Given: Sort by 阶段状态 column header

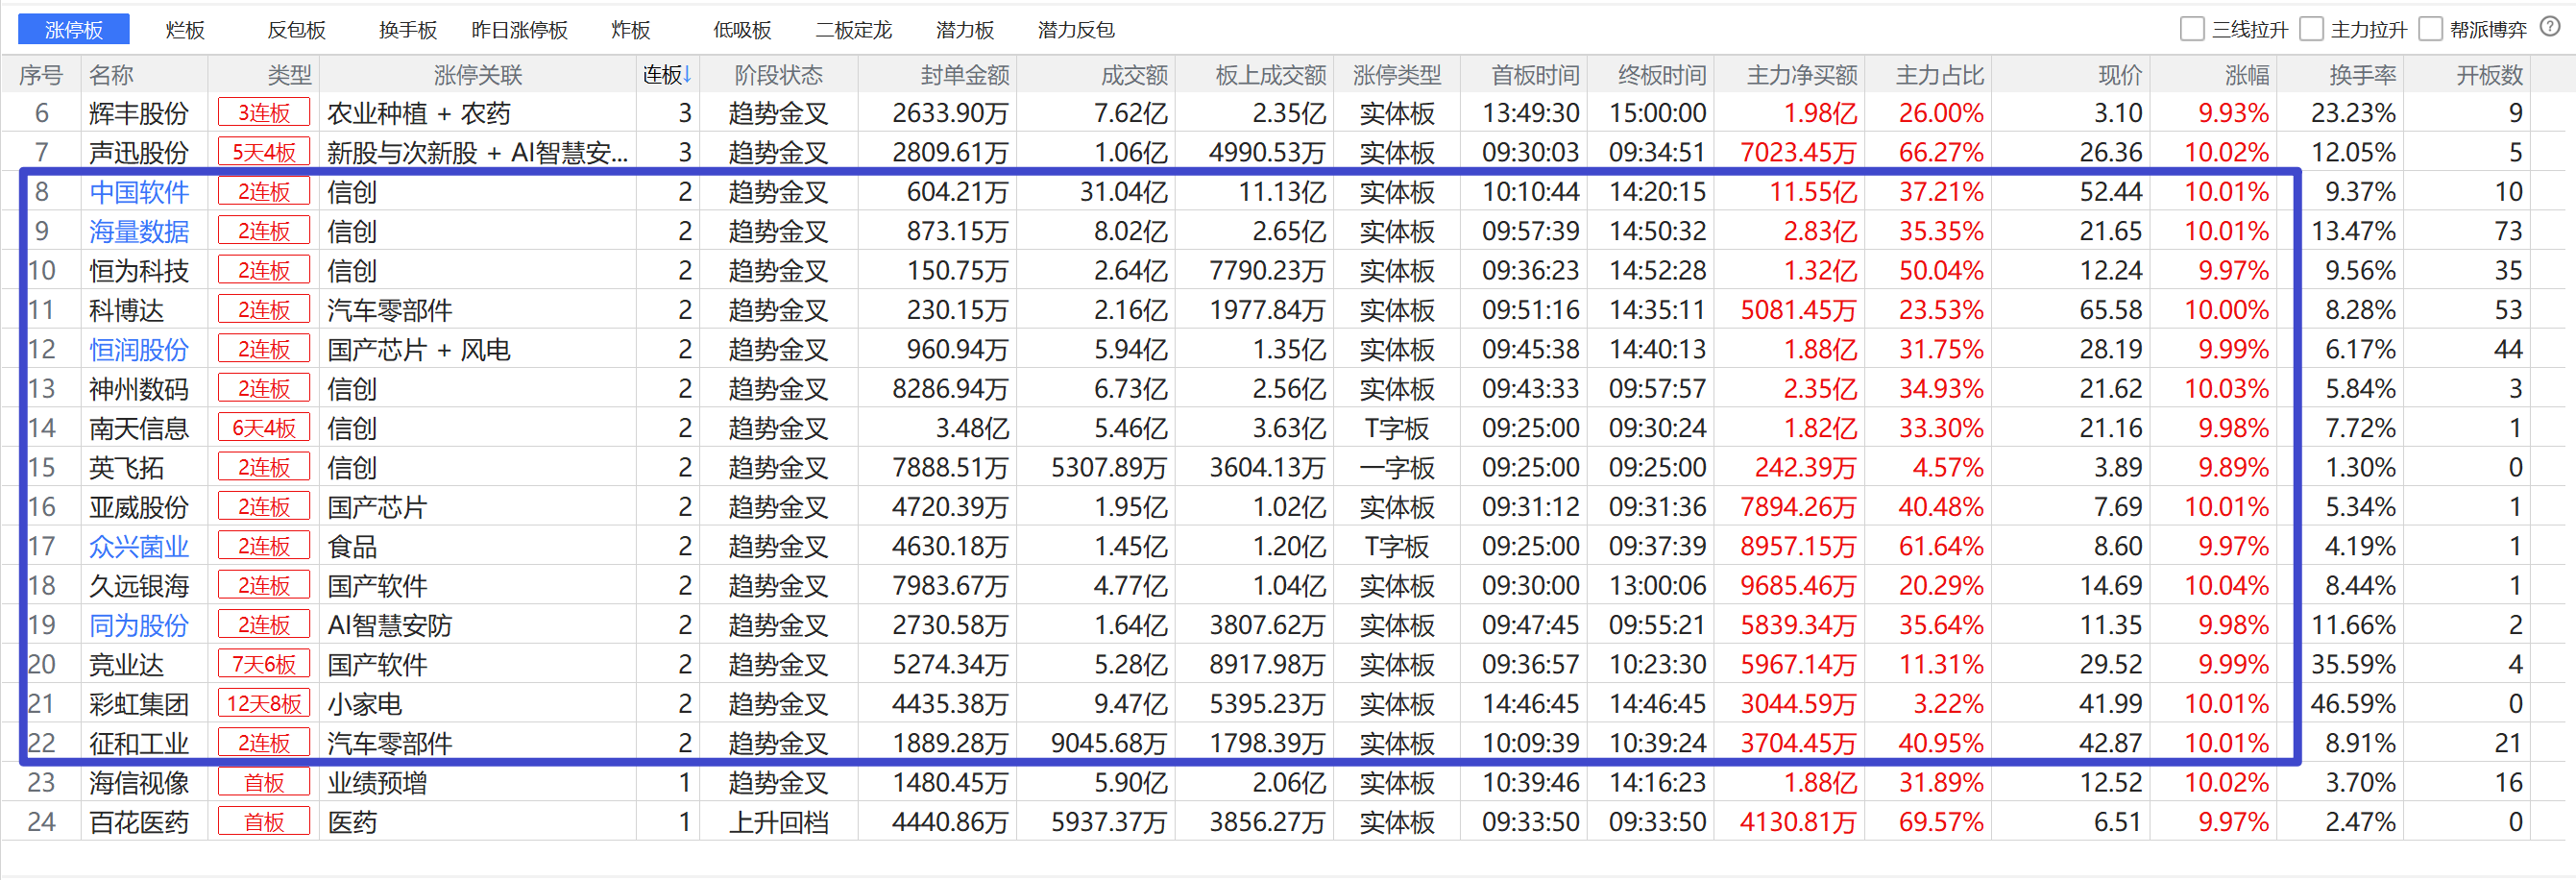Looking at the screenshot, I should point(778,74).
